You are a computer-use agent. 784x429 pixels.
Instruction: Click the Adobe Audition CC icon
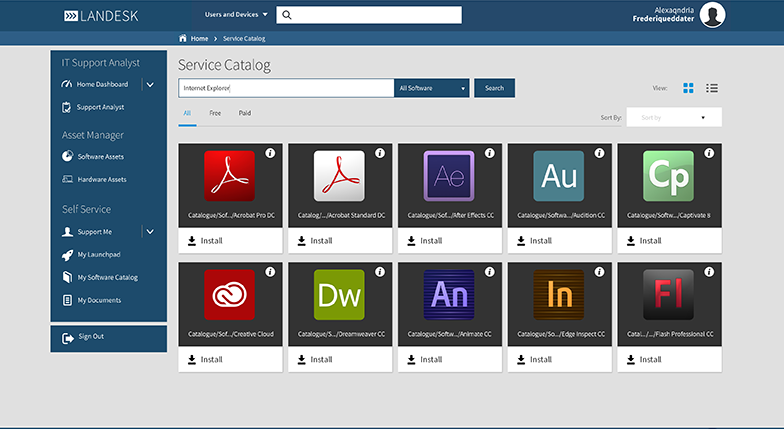pos(559,176)
